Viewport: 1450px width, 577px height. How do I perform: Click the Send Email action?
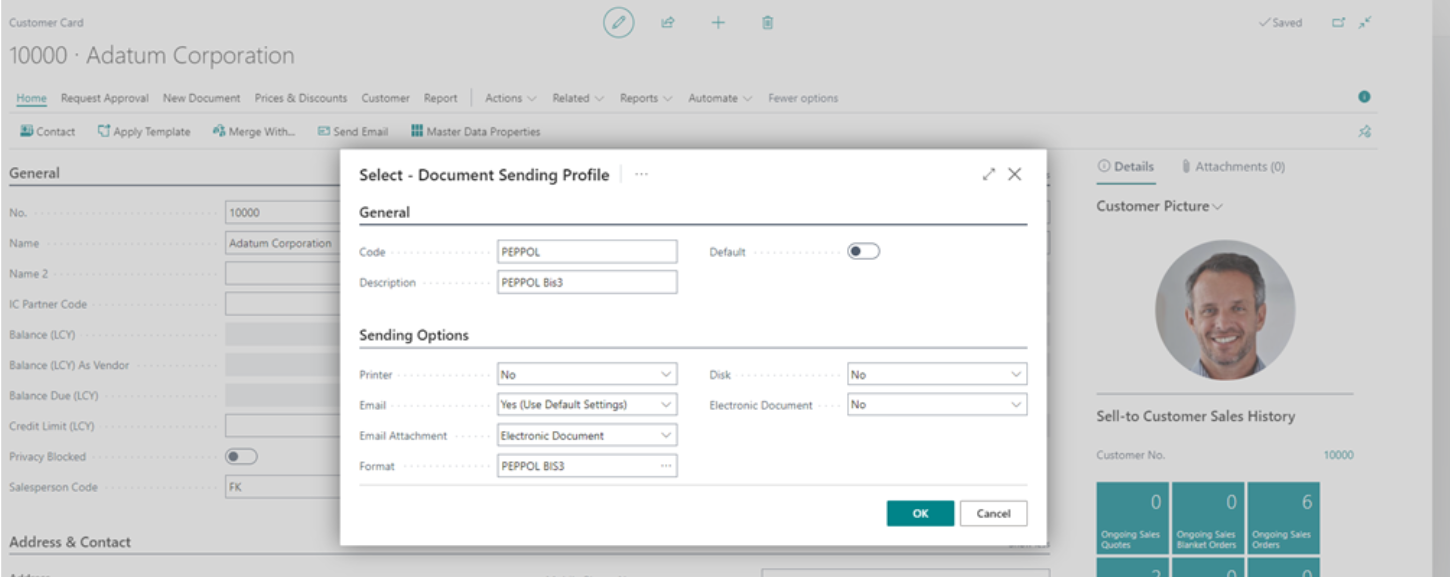click(353, 131)
